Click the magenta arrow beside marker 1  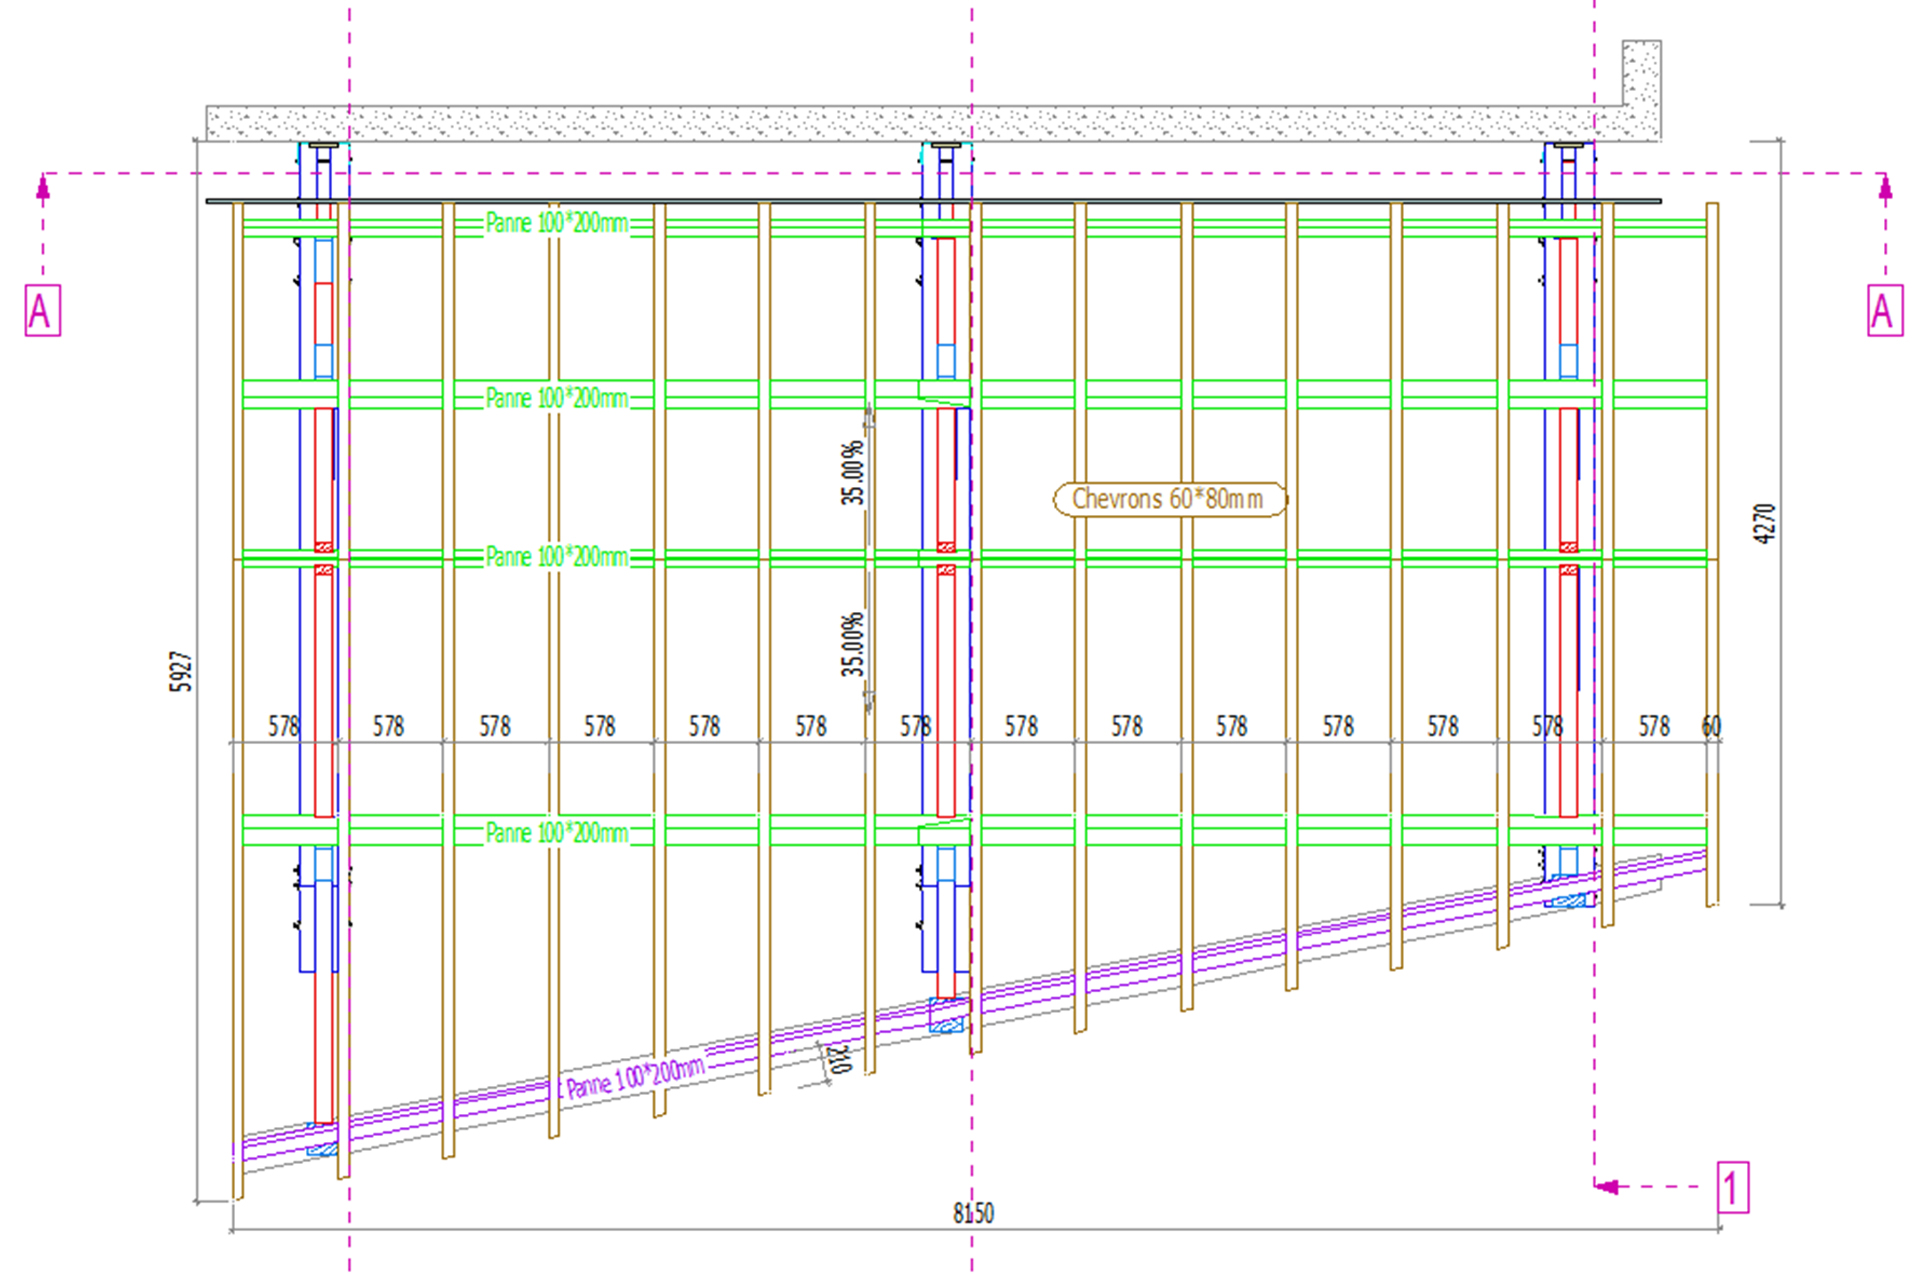tap(1608, 1187)
